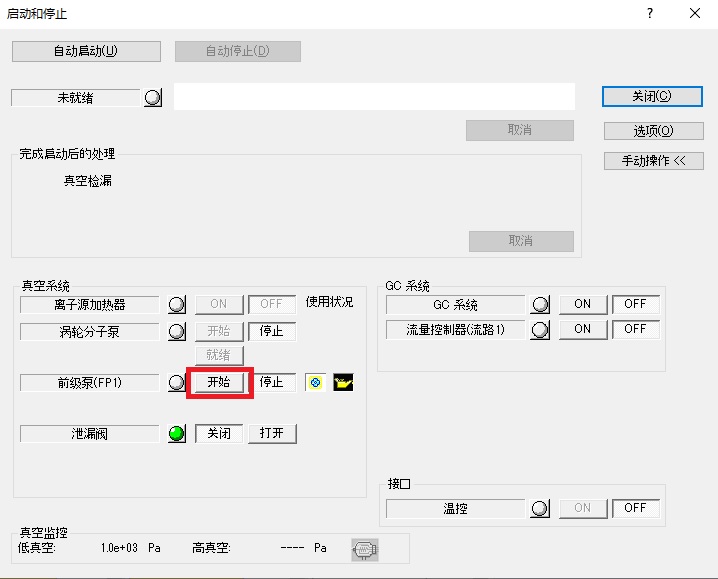The width and height of the screenshot is (718, 579).
Task: Click the status indicator beside 未就绪
Action: [x=153, y=98]
